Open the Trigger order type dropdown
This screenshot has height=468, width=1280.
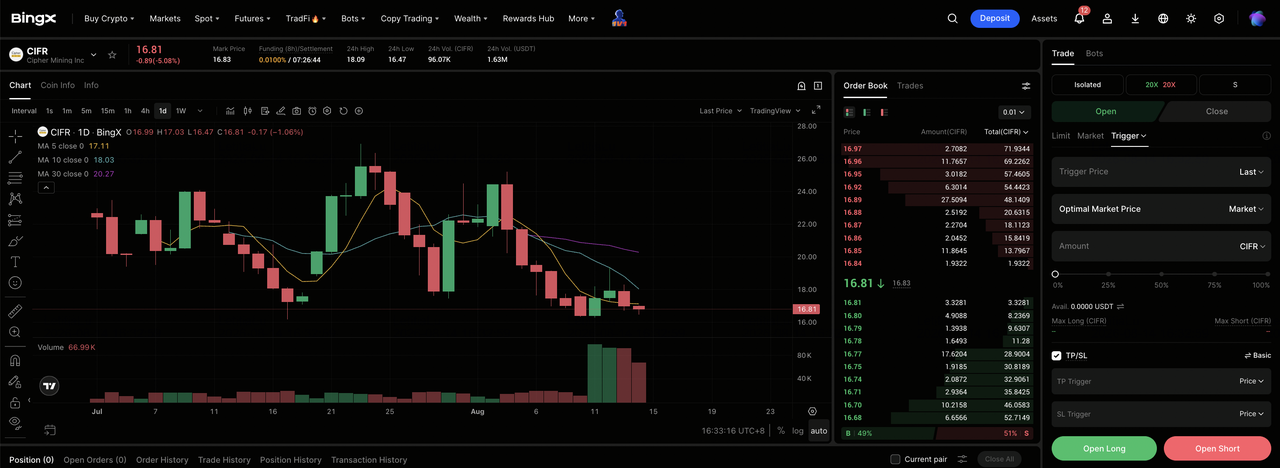coord(1128,135)
